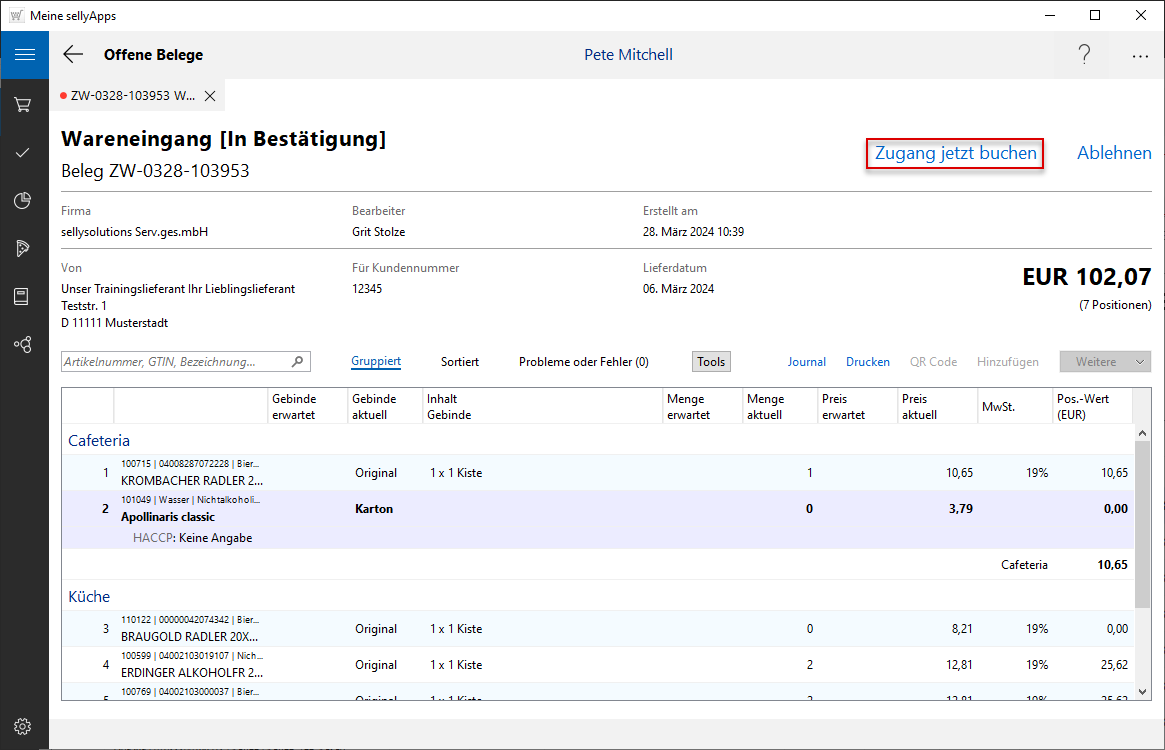
Task: Click the shopping cart sidebar icon
Action: point(24,104)
